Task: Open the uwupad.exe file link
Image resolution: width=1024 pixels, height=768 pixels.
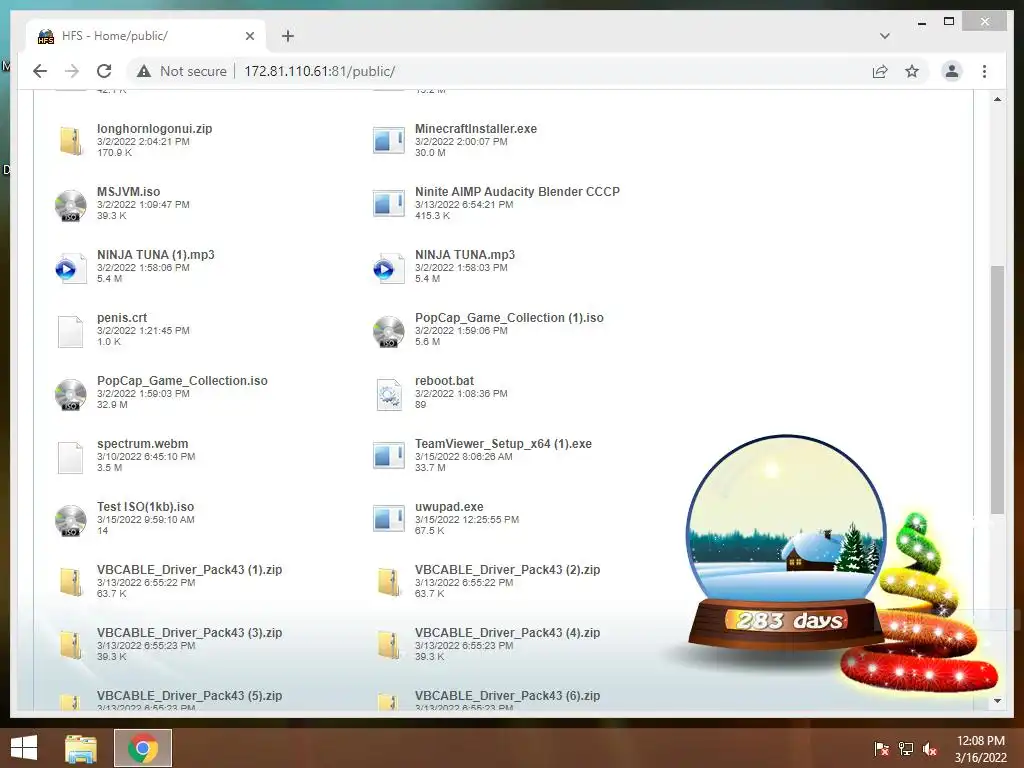Action: click(449, 506)
